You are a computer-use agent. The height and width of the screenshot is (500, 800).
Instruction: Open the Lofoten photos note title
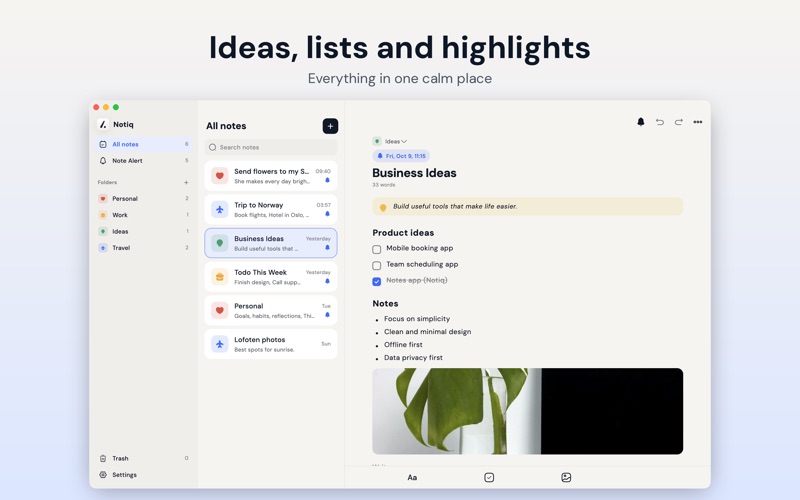(x=260, y=340)
